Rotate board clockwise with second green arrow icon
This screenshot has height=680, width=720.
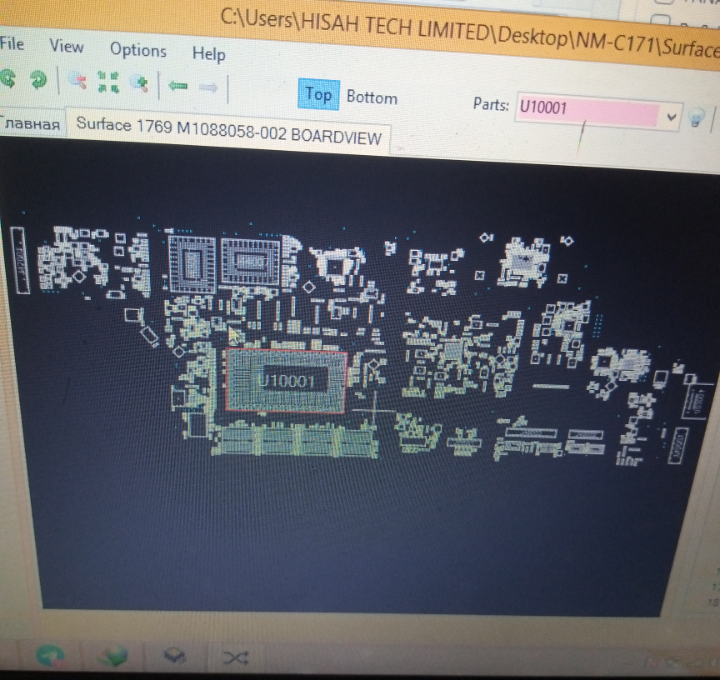pyautogui.click(x=38, y=80)
